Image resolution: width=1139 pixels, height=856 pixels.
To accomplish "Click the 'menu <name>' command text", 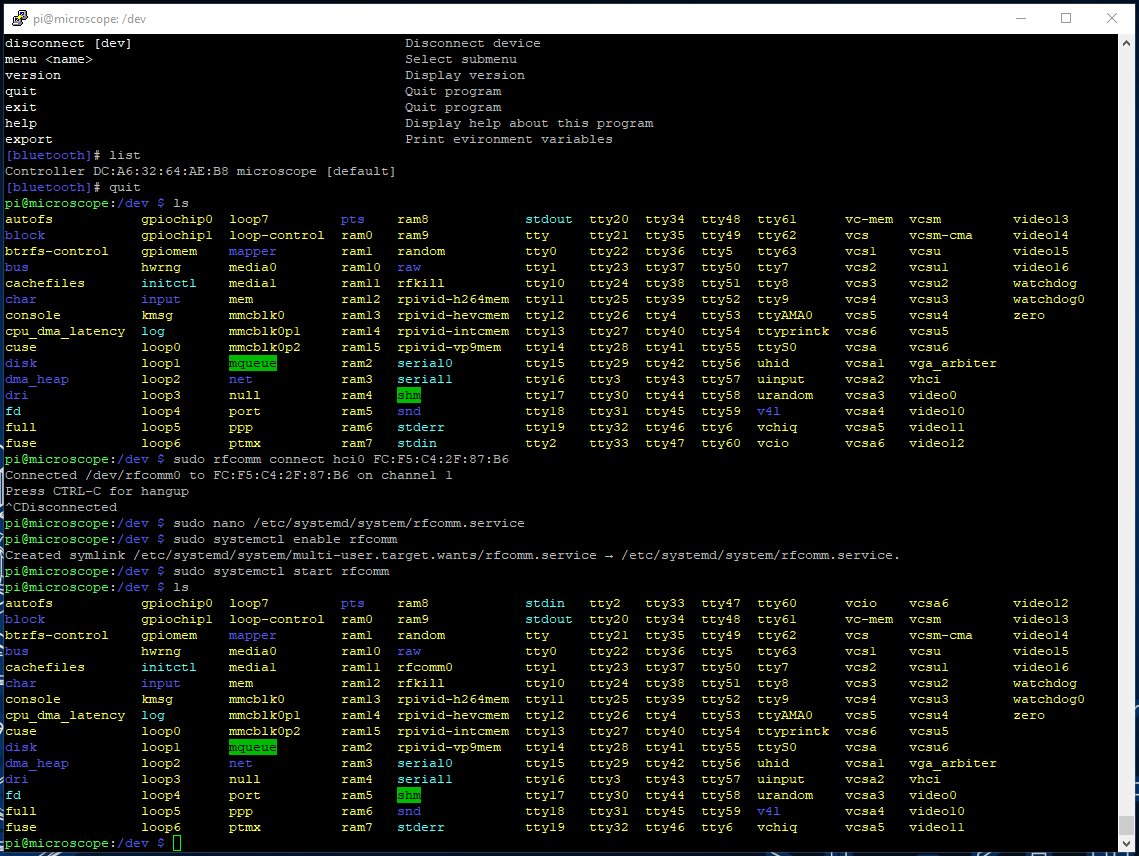I will (49, 60).
